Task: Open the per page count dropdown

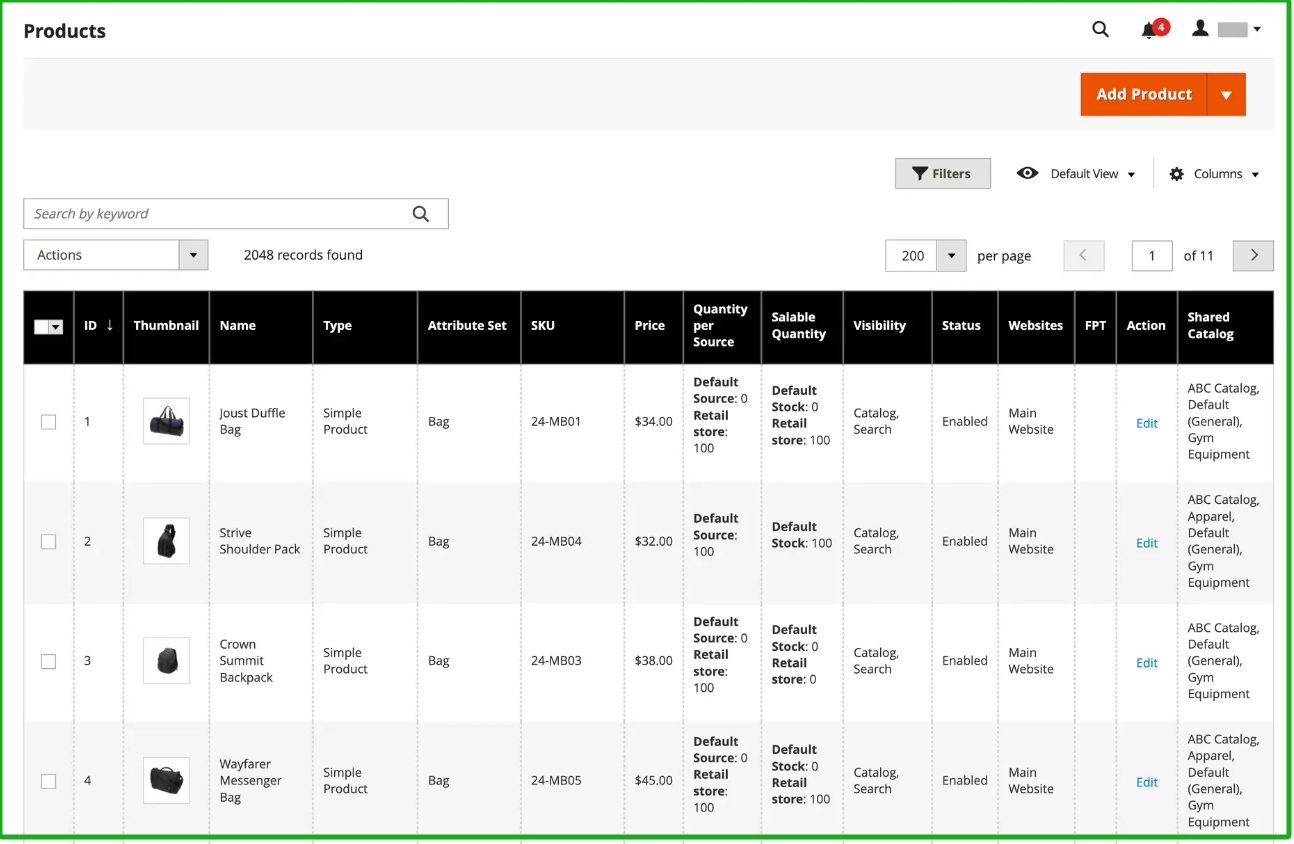Action: point(951,256)
